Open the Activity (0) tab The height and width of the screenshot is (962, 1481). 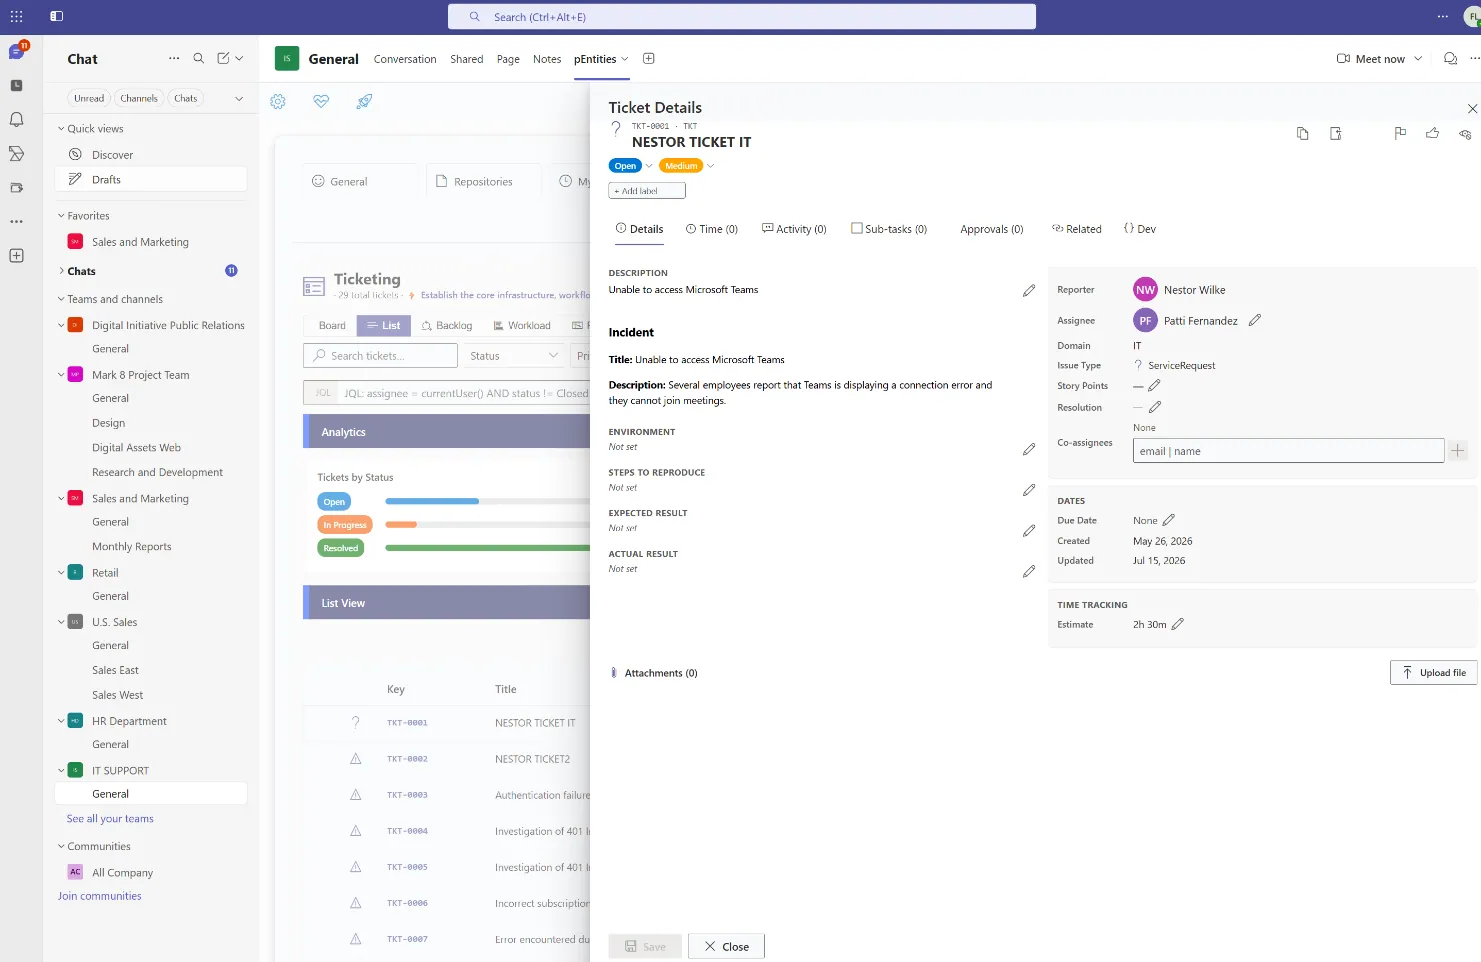[794, 229]
